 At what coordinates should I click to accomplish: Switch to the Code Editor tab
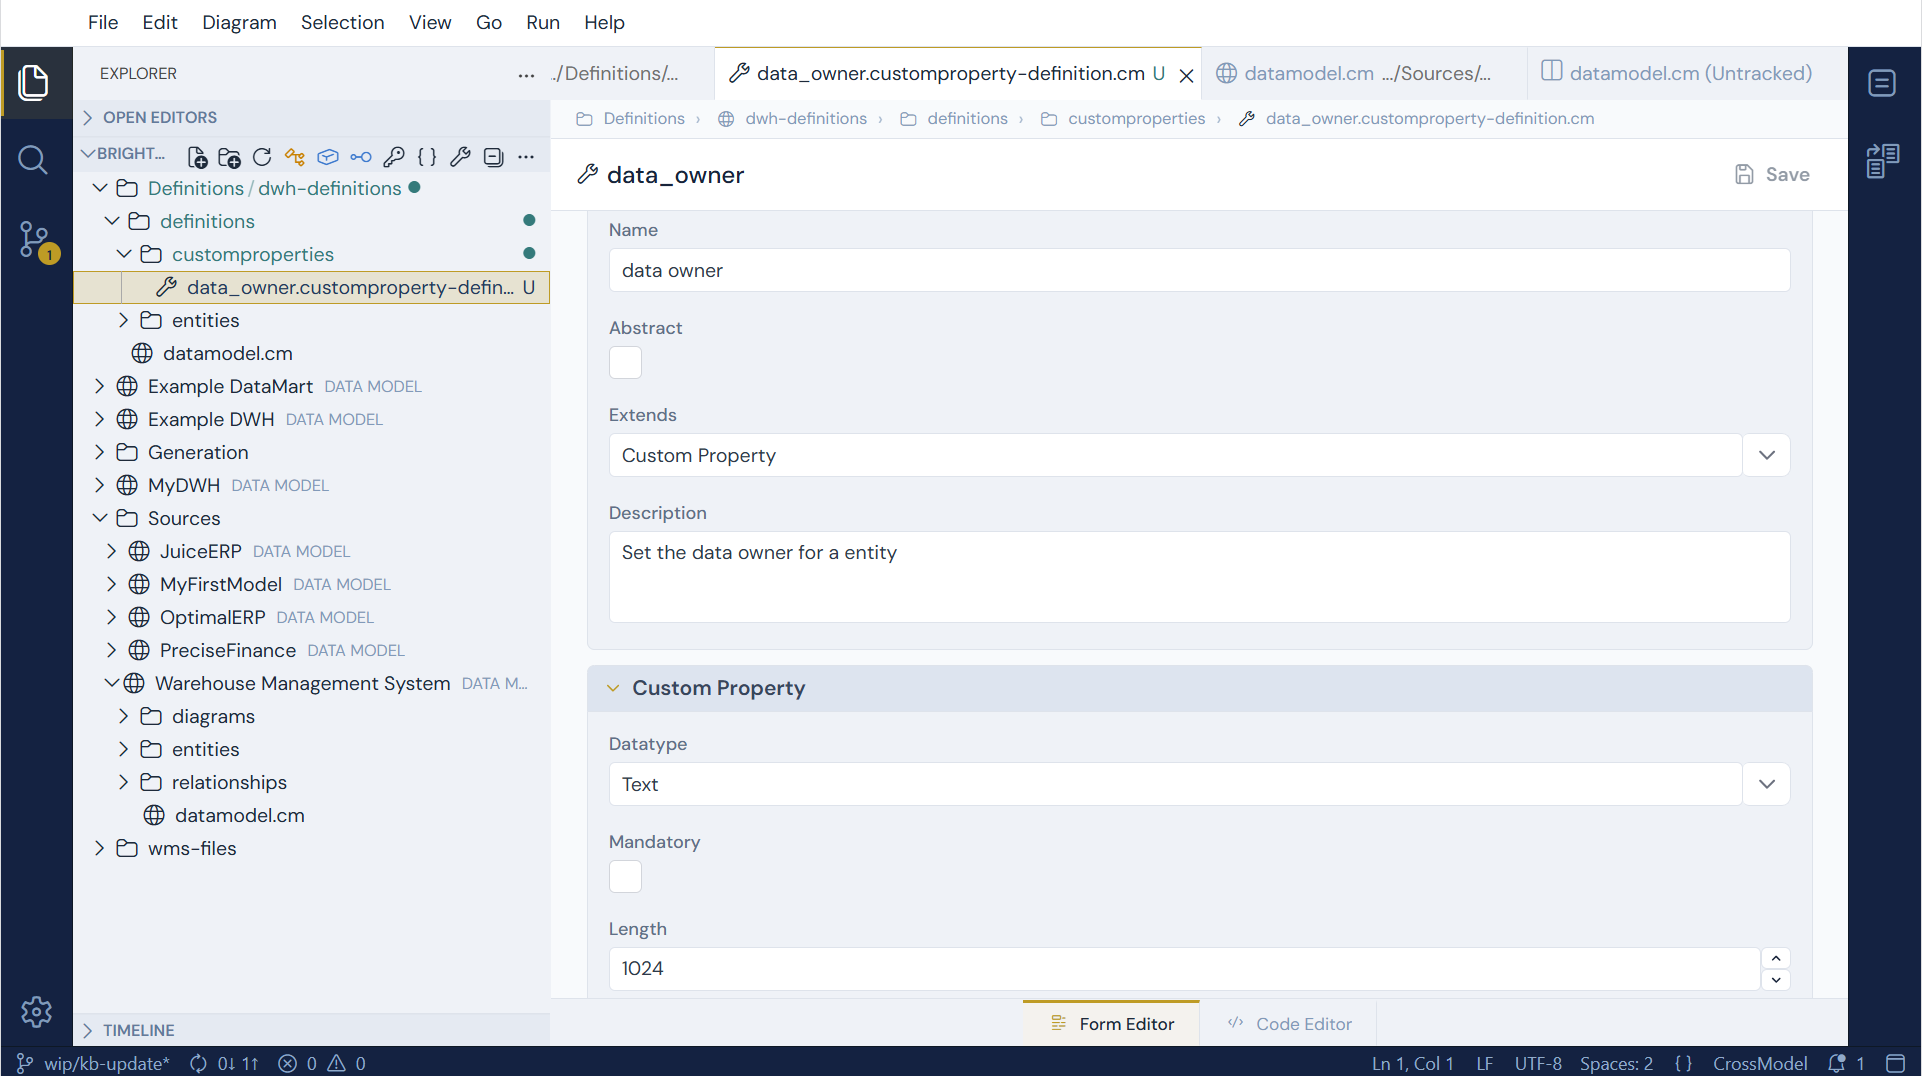point(1289,1024)
